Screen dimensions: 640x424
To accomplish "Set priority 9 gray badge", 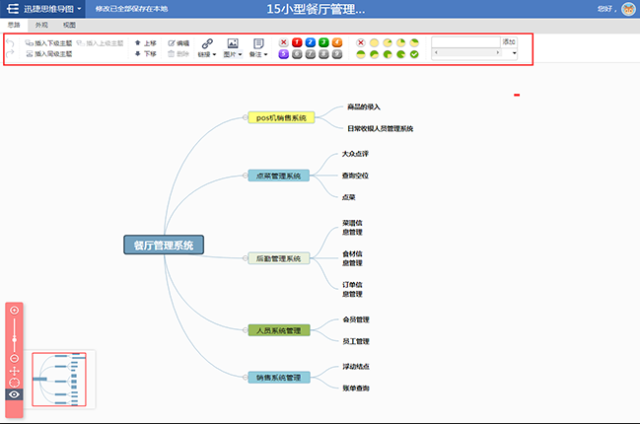I will click(337, 54).
